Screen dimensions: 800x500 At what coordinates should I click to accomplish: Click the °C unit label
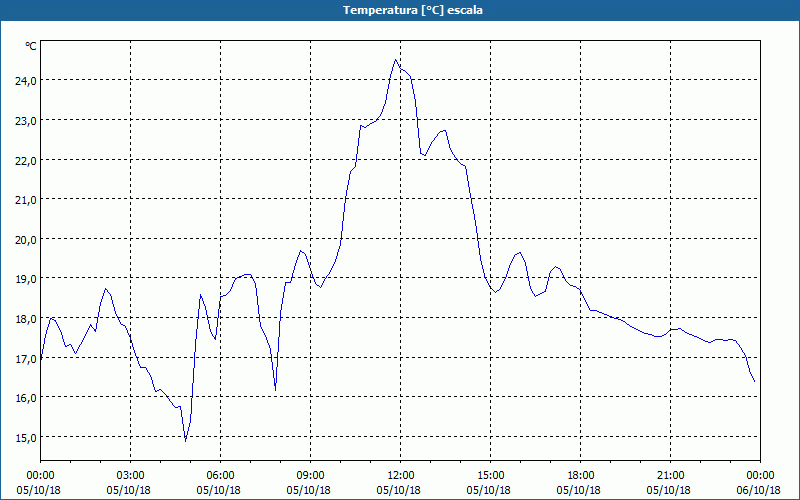tap(31, 46)
